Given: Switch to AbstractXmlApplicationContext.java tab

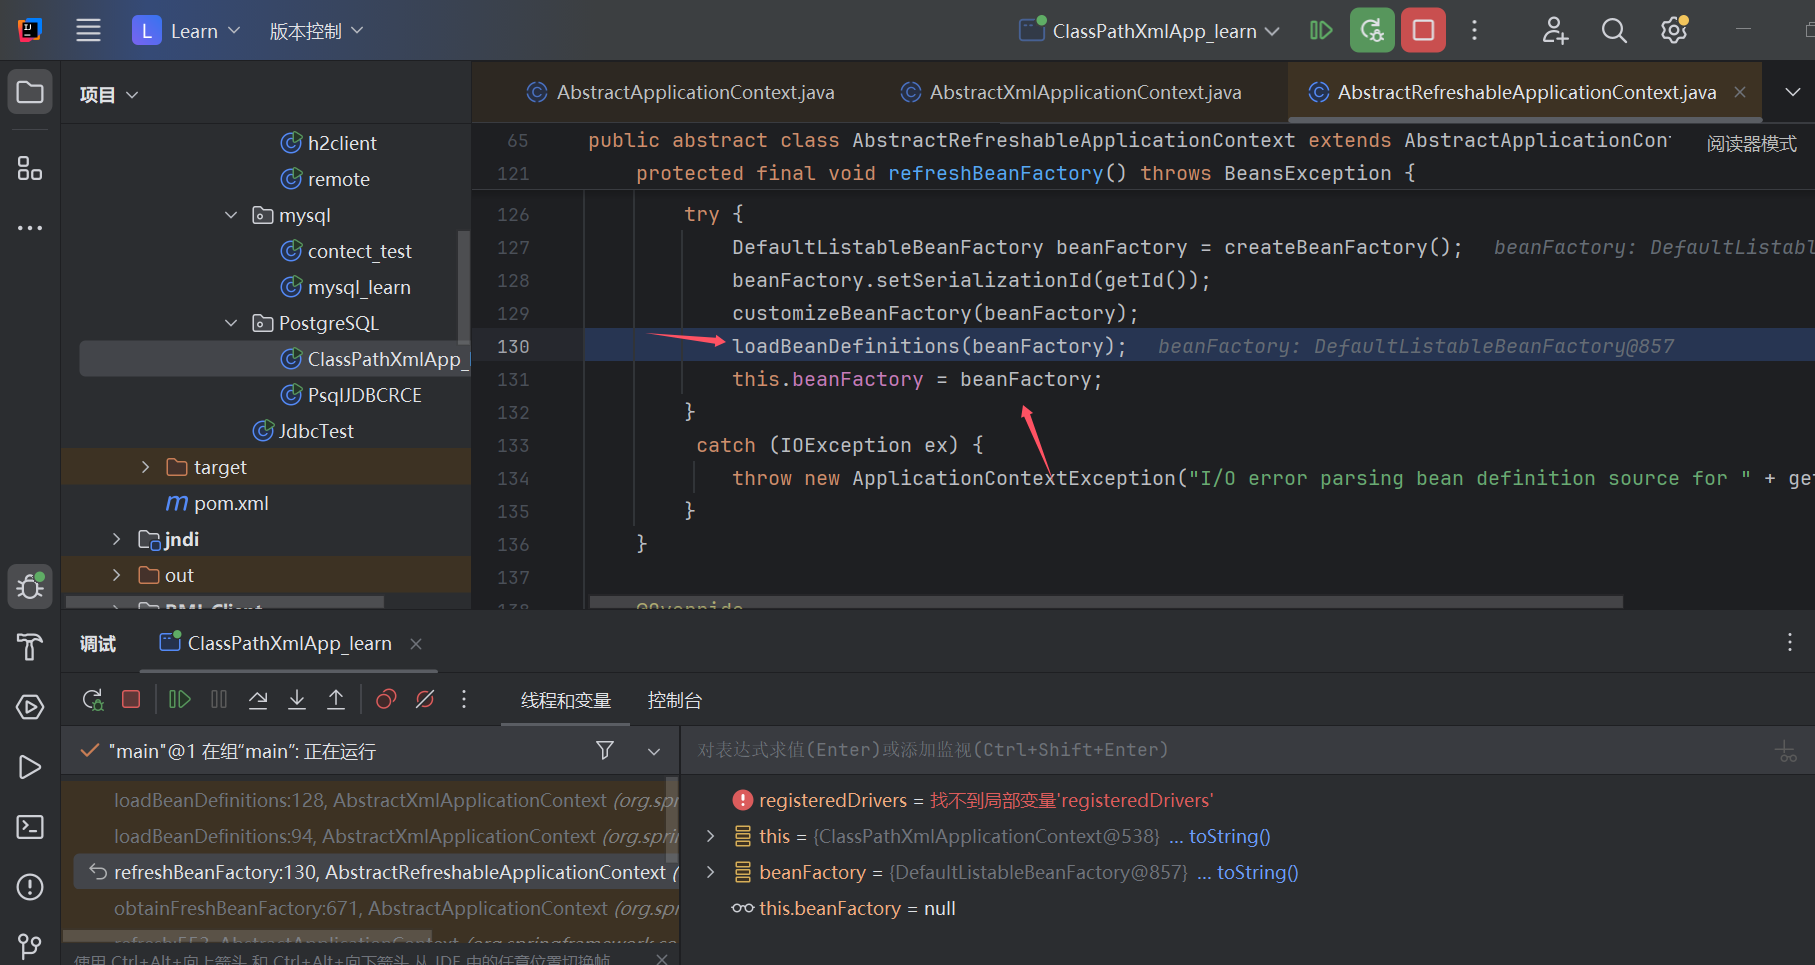Looking at the screenshot, I should click(1070, 92).
